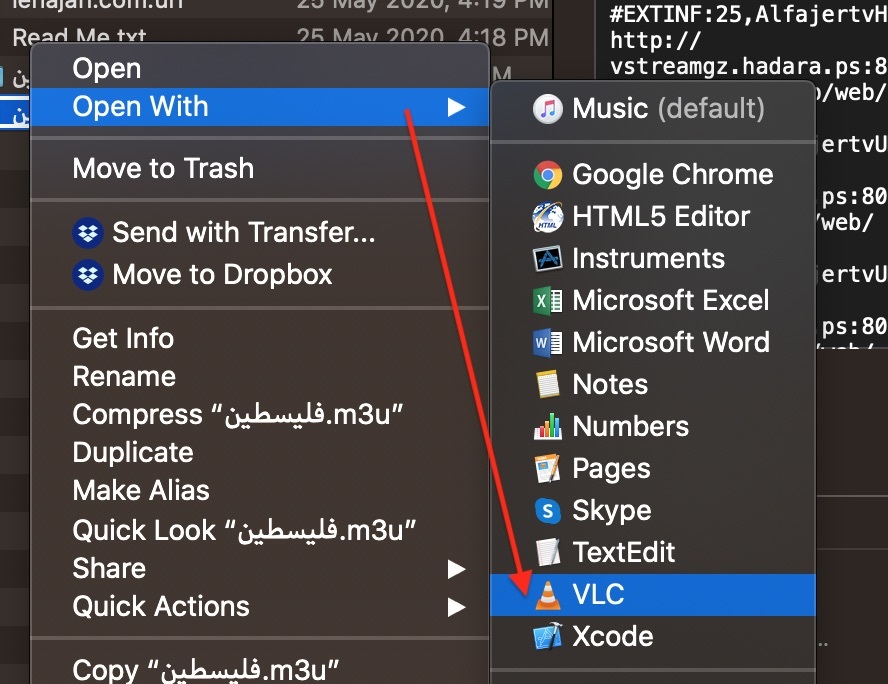Image resolution: width=888 pixels, height=684 pixels.
Task: Click the Numbers chart icon
Action: tap(547, 427)
